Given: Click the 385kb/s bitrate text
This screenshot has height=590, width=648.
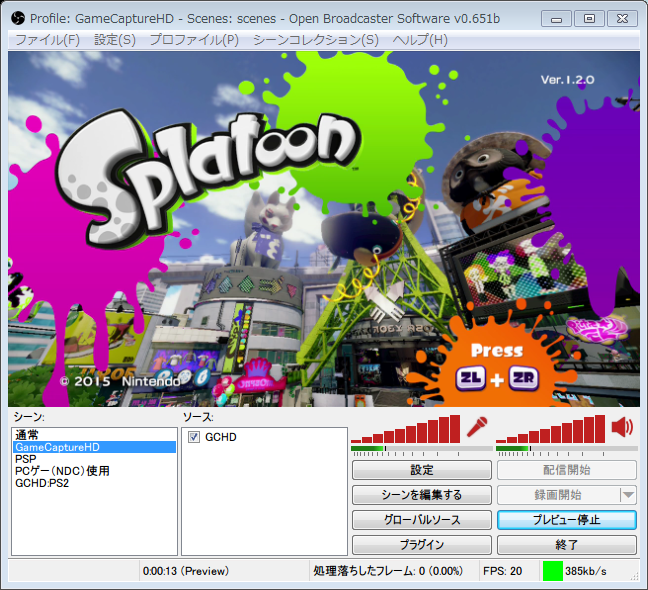Looking at the screenshot, I should pyautogui.click(x=586, y=571).
